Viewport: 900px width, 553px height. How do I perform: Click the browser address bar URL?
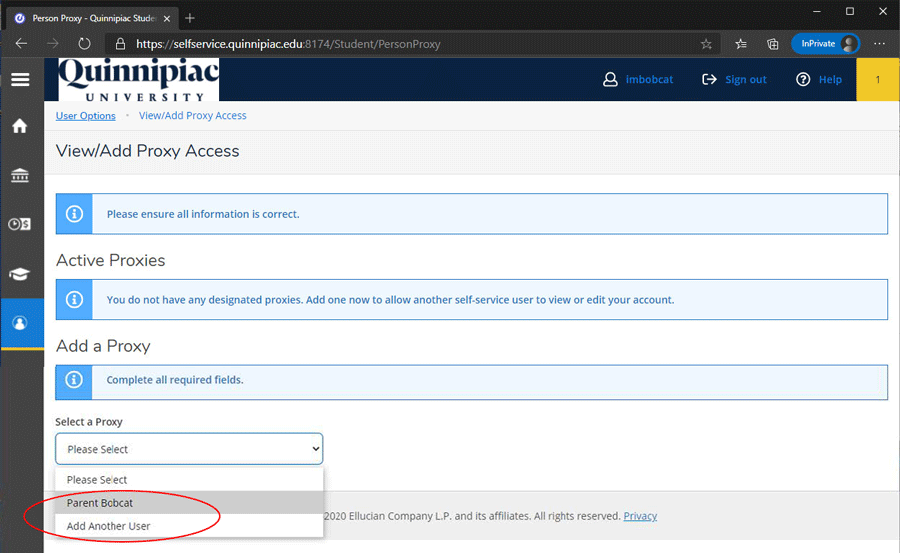click(x=400, y=44)
